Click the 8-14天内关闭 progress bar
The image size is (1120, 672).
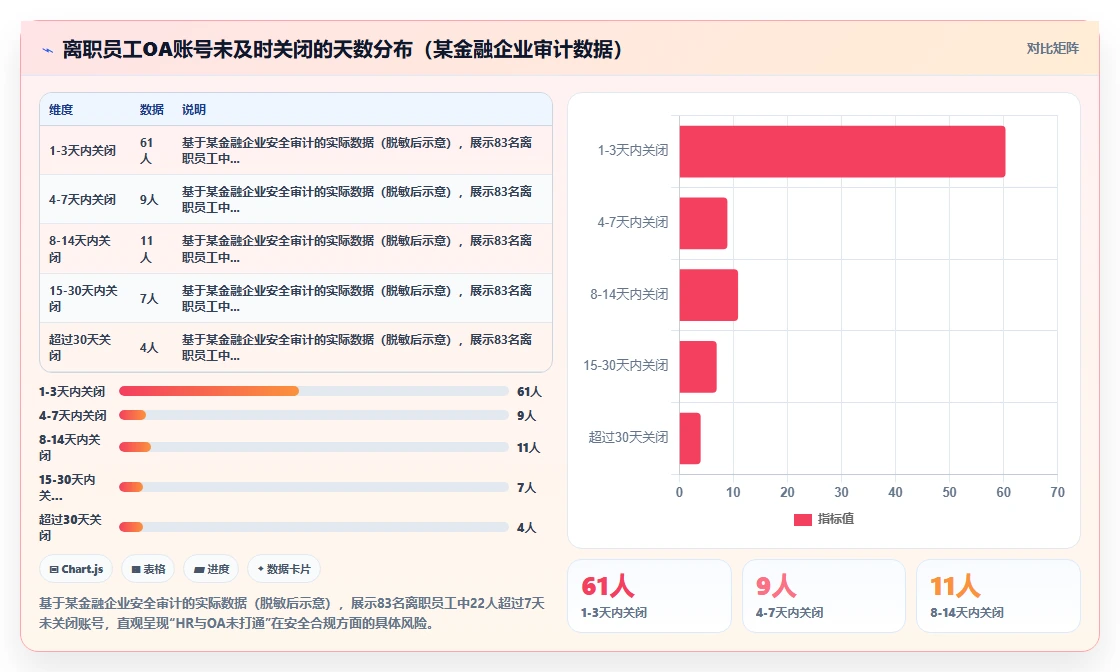coord(314,447)
